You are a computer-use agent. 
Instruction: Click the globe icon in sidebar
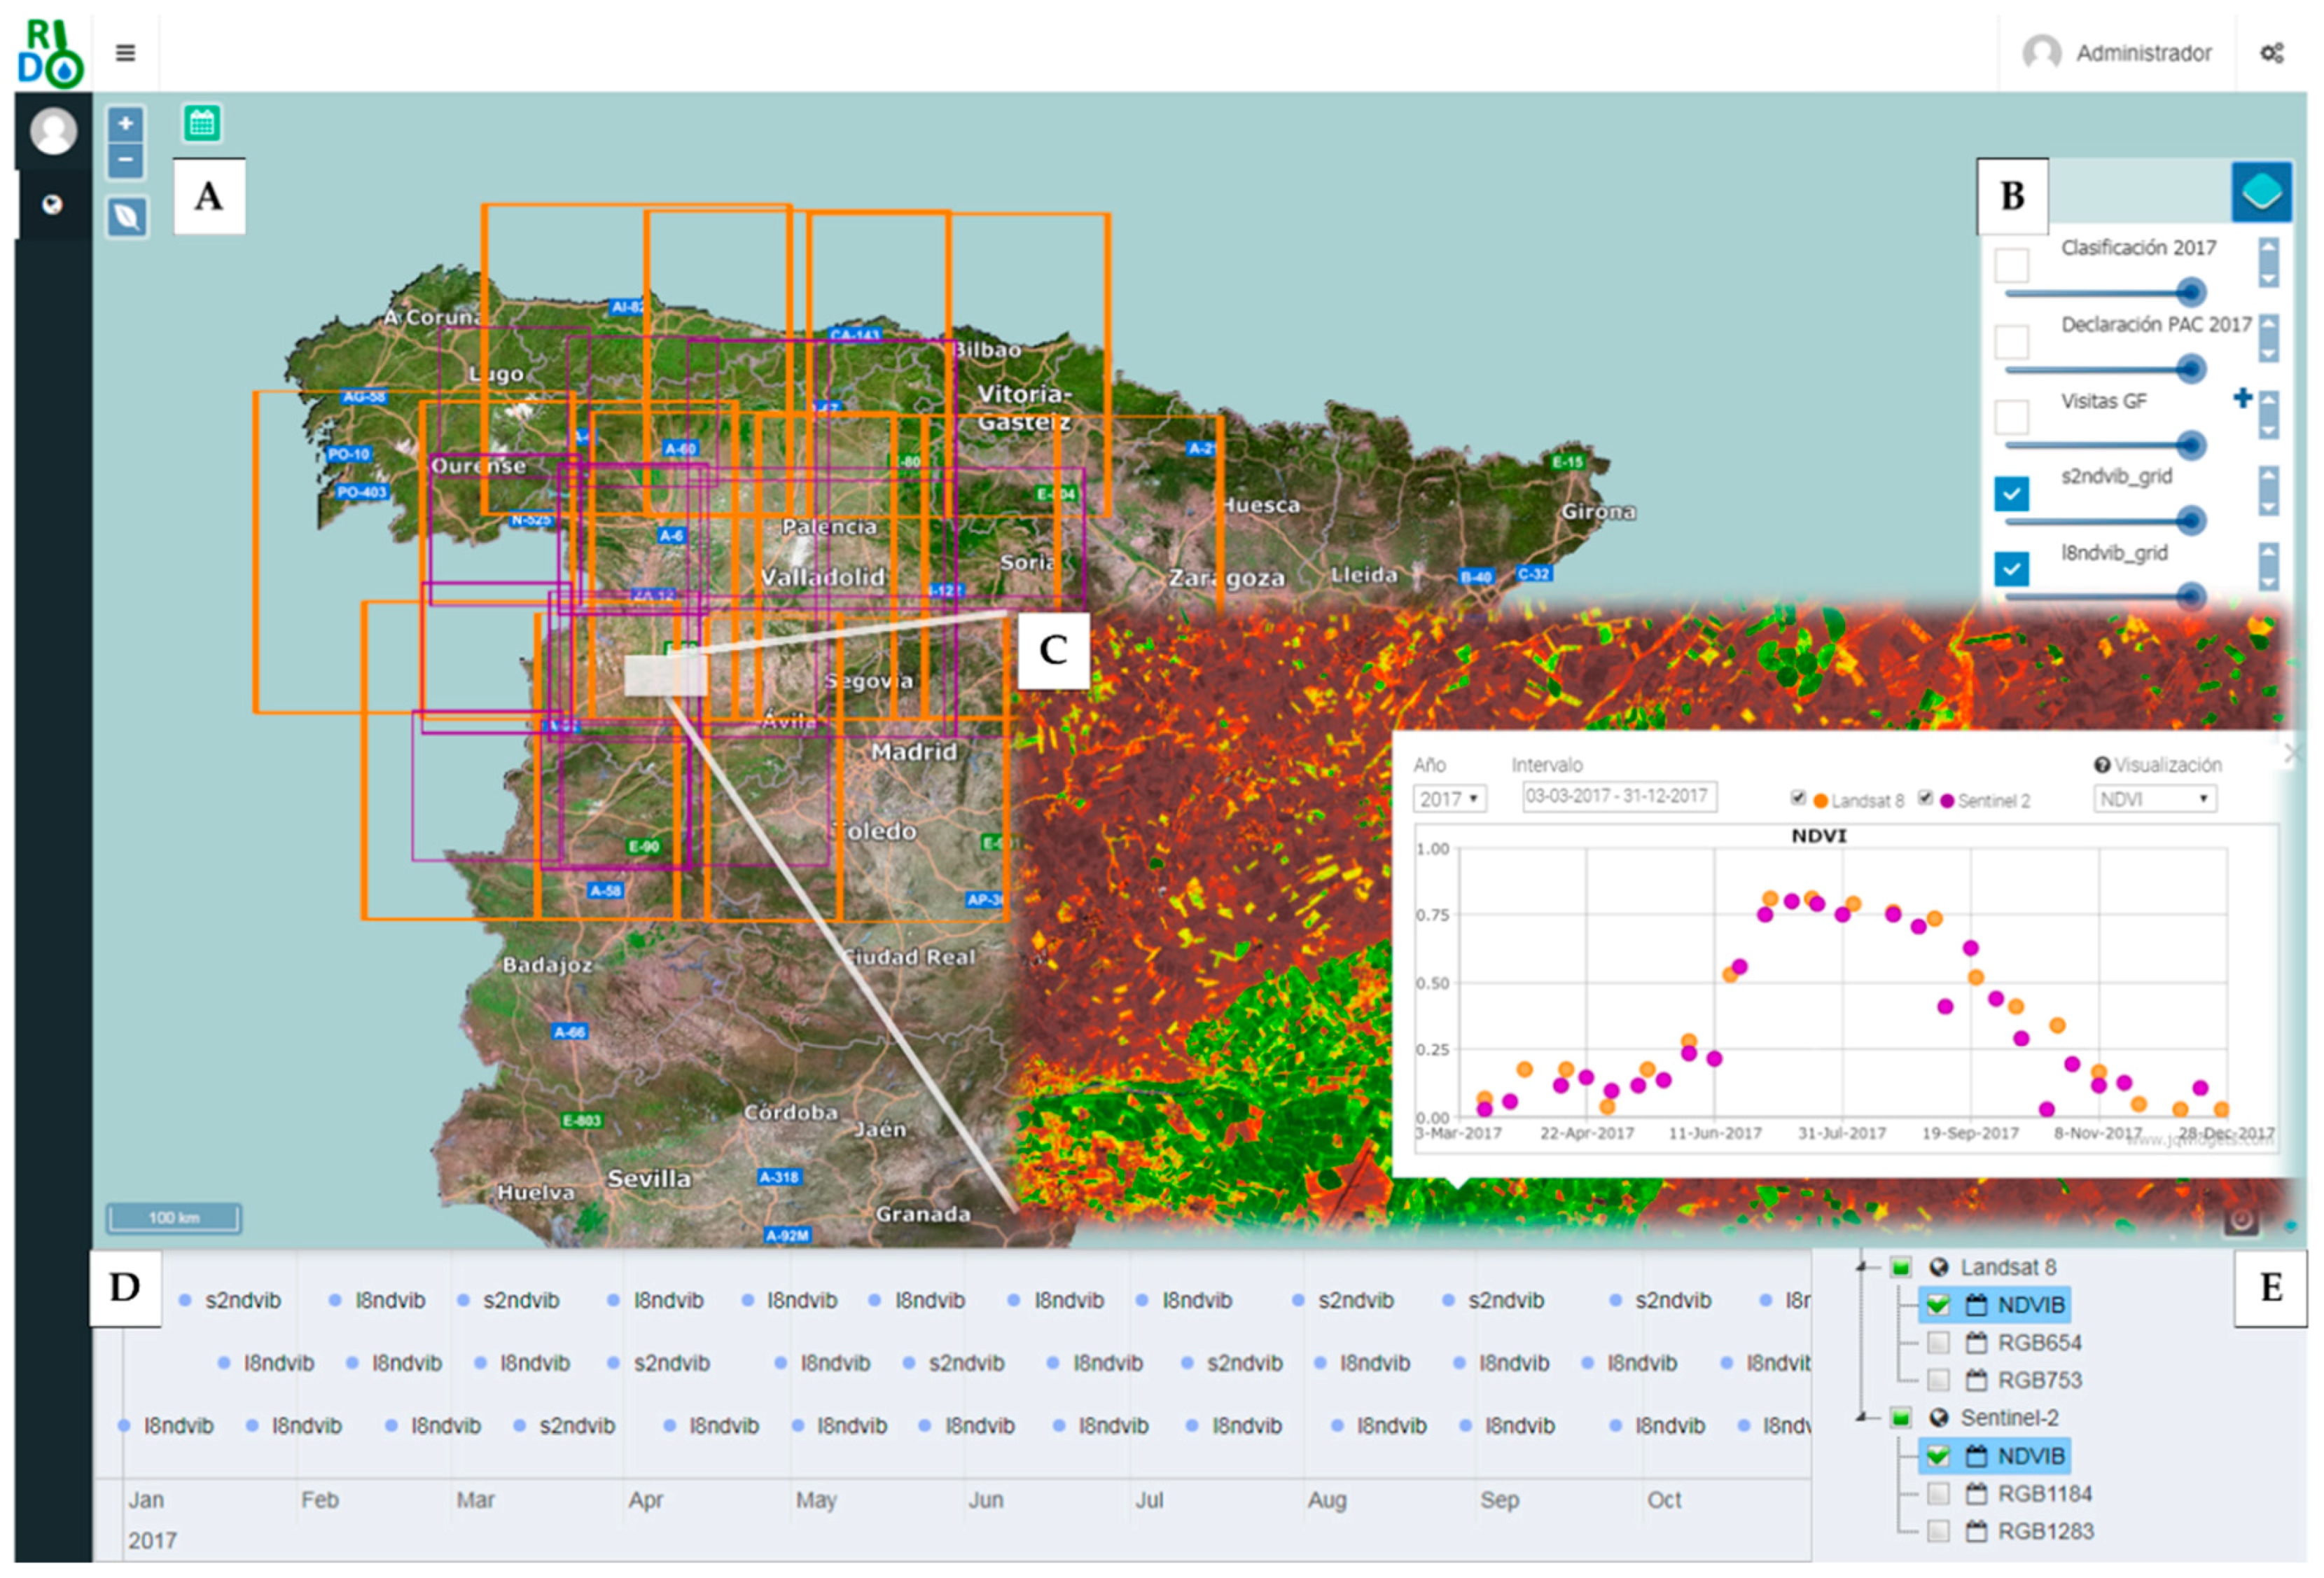coord(52,205)
